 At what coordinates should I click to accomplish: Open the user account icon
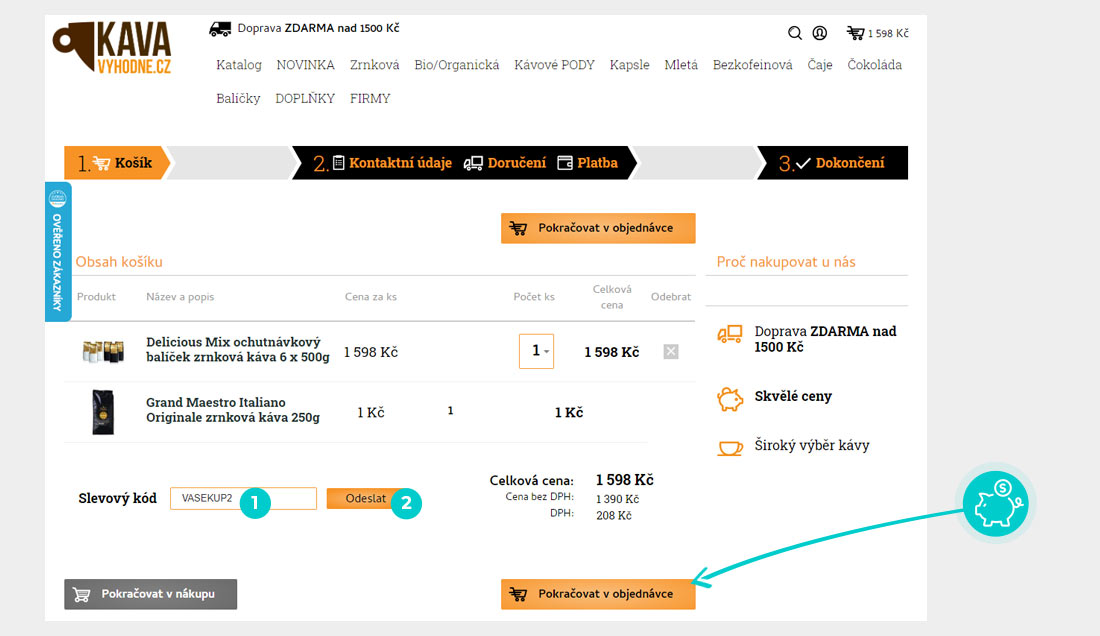[x=820, y=33]
